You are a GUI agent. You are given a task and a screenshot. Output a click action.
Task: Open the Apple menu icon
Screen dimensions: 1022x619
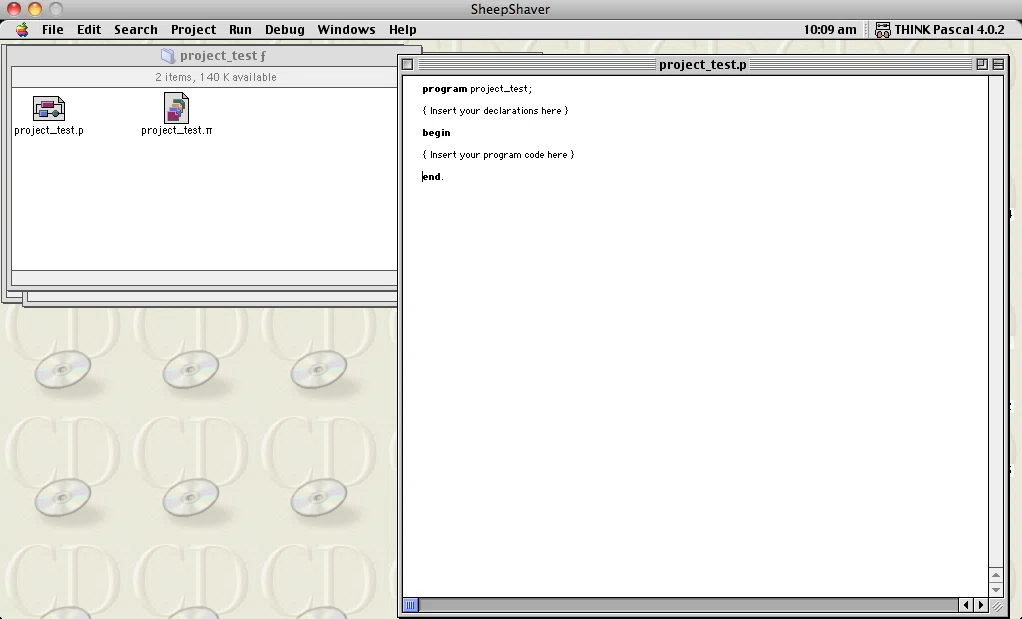tap(22, 29)
